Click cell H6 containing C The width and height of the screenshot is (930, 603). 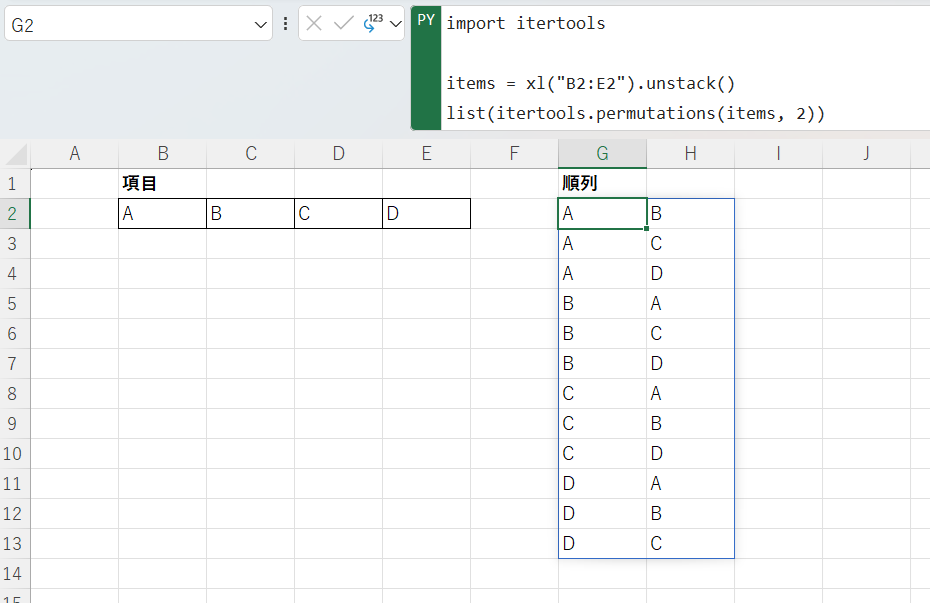(690, 334)
